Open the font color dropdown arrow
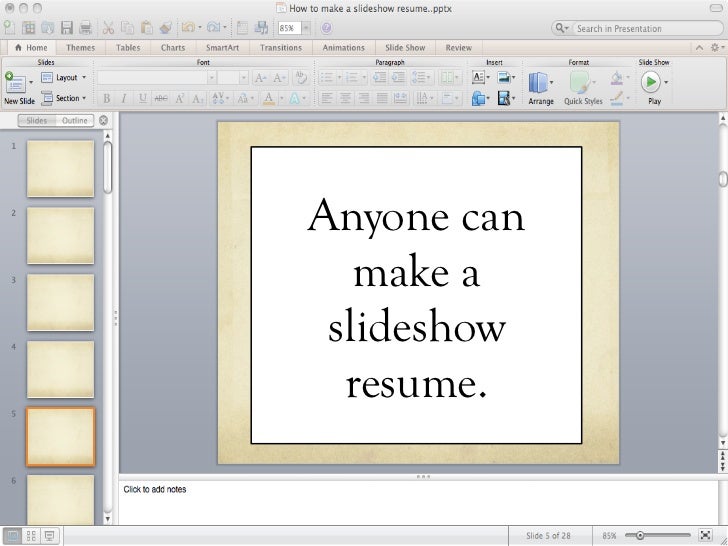Viewport: 728px width, 546px height. point(281,98)
